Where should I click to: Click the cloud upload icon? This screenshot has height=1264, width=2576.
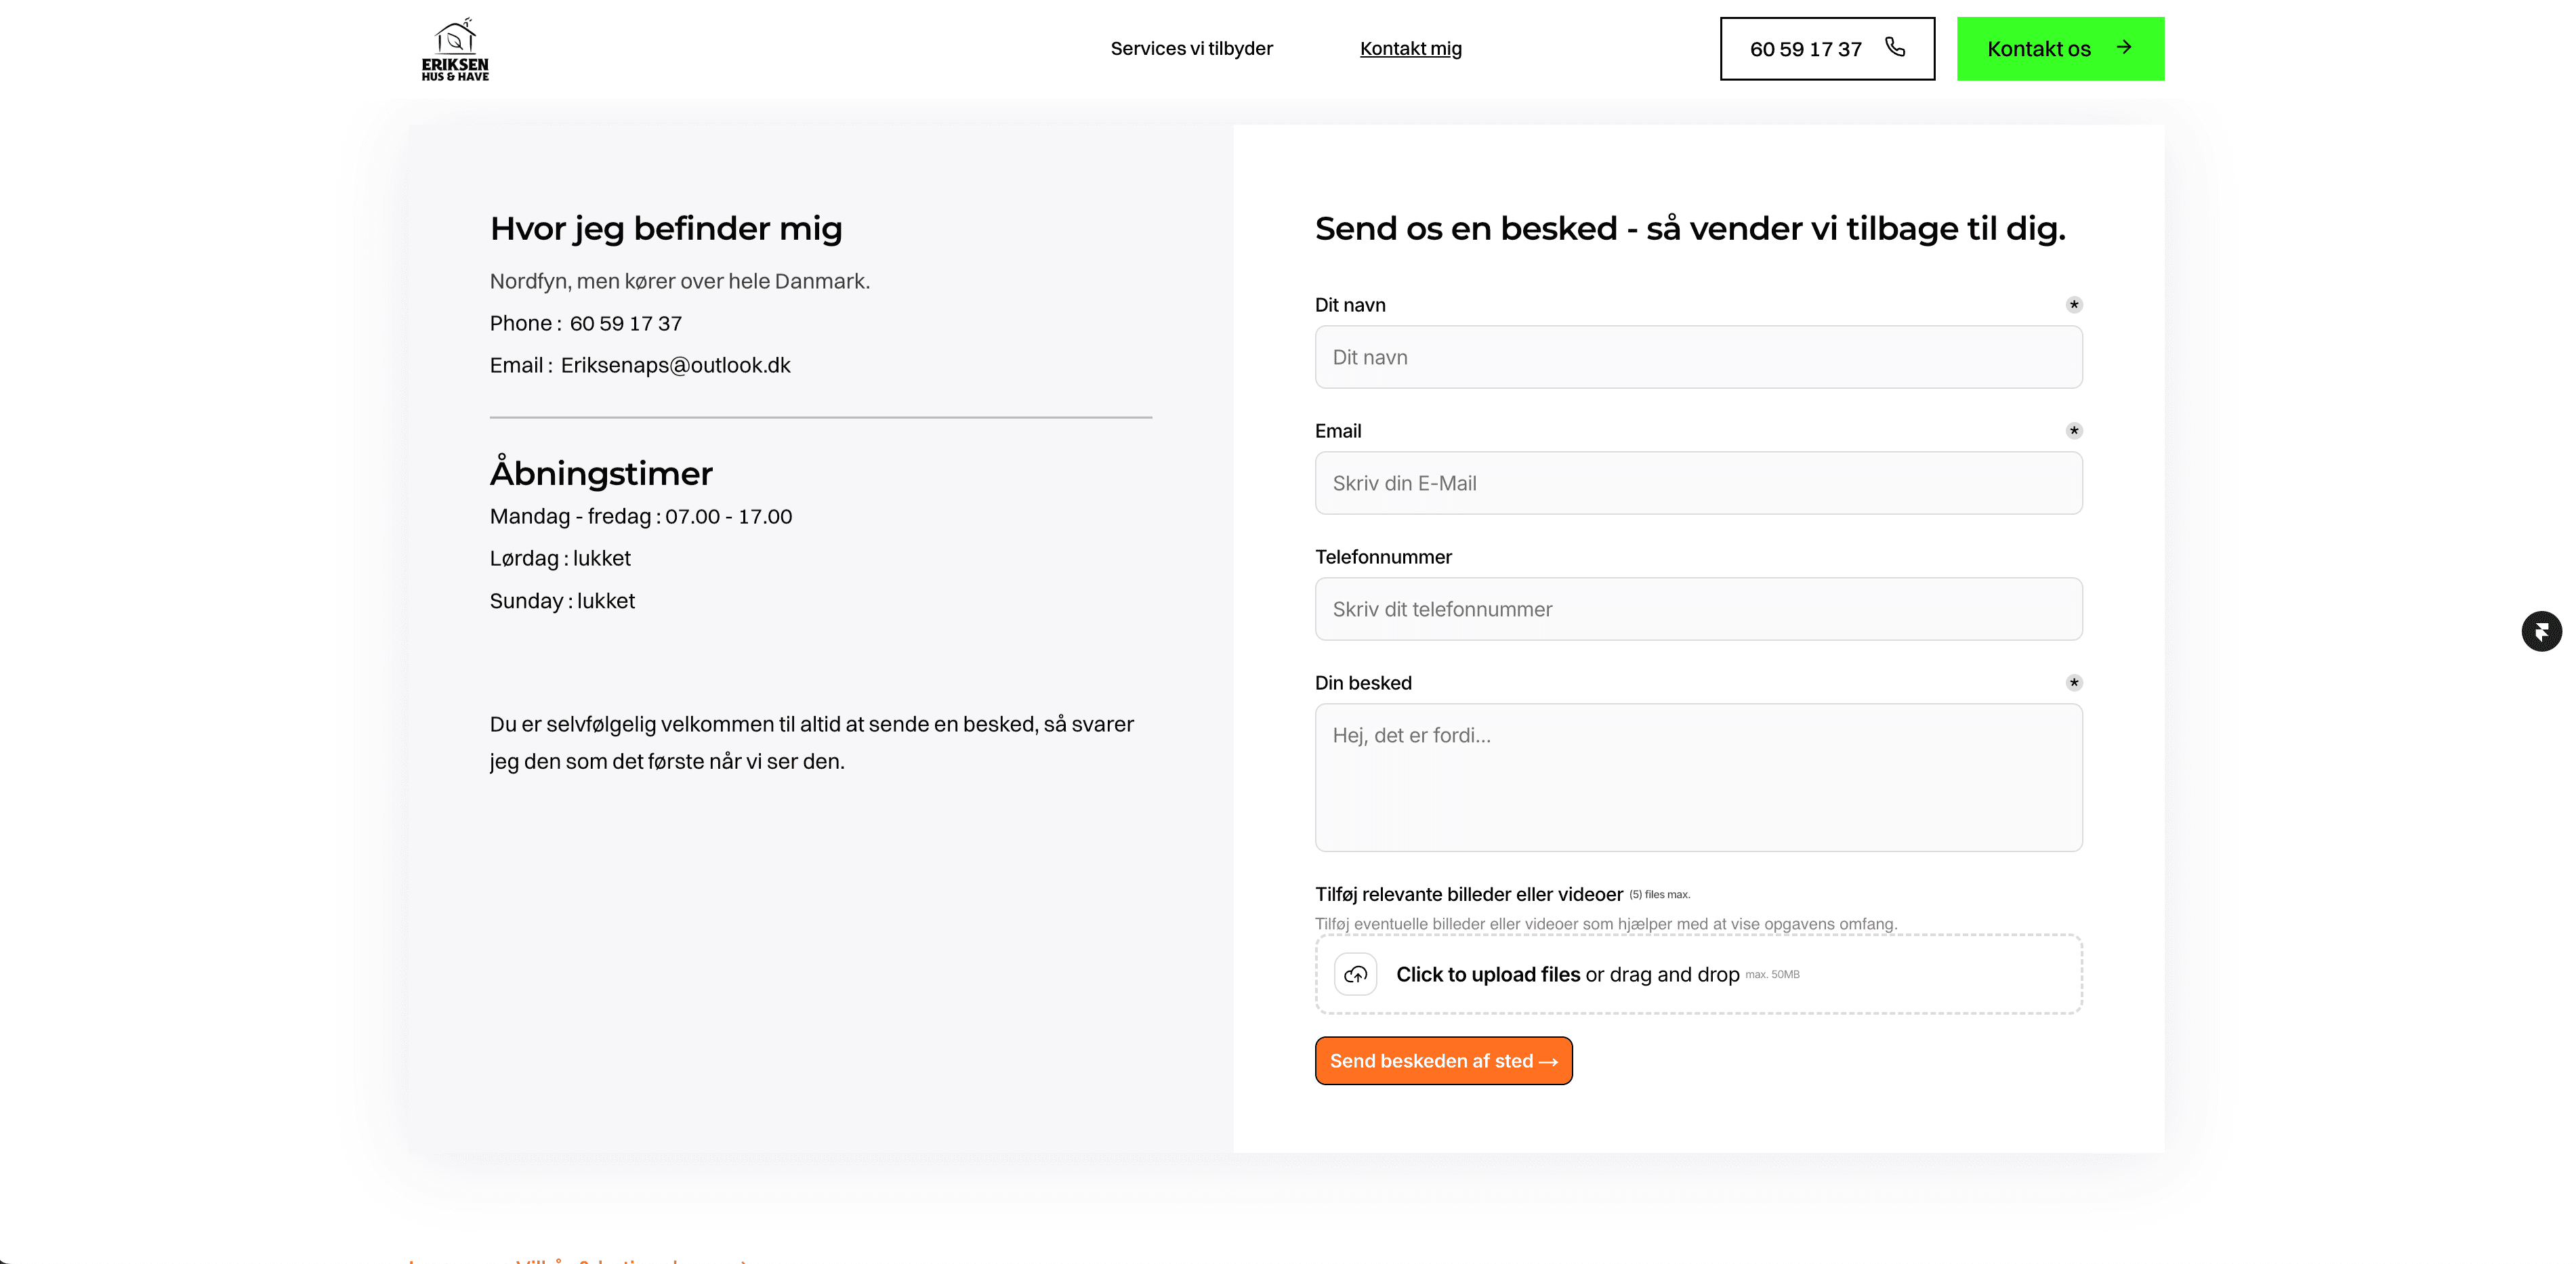click(1356, 974)
